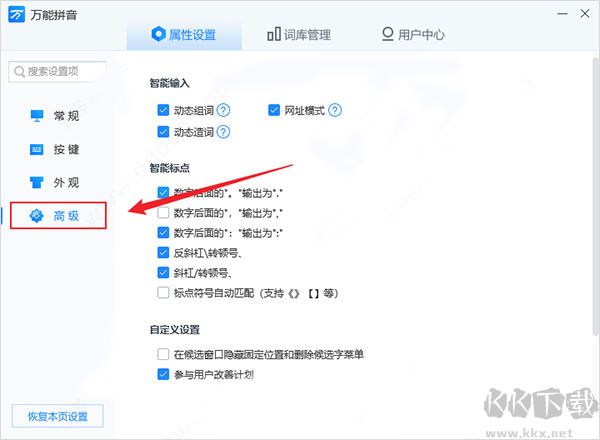Toggle the 动态造词 checkbox
Screen dimensions: 600x440
(x=163, y=132)
